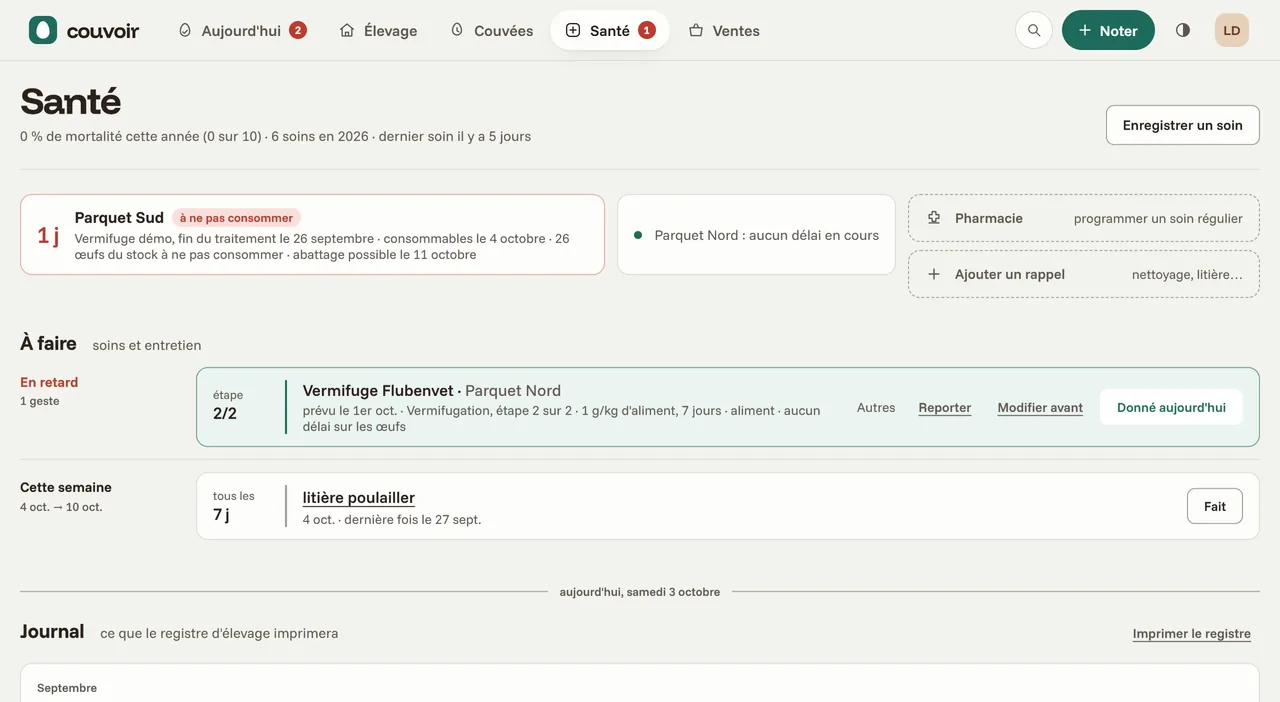This screenshot has width=1280, height=702.
Task: Click the Ventes basket icon
Action: pos(696,30)
